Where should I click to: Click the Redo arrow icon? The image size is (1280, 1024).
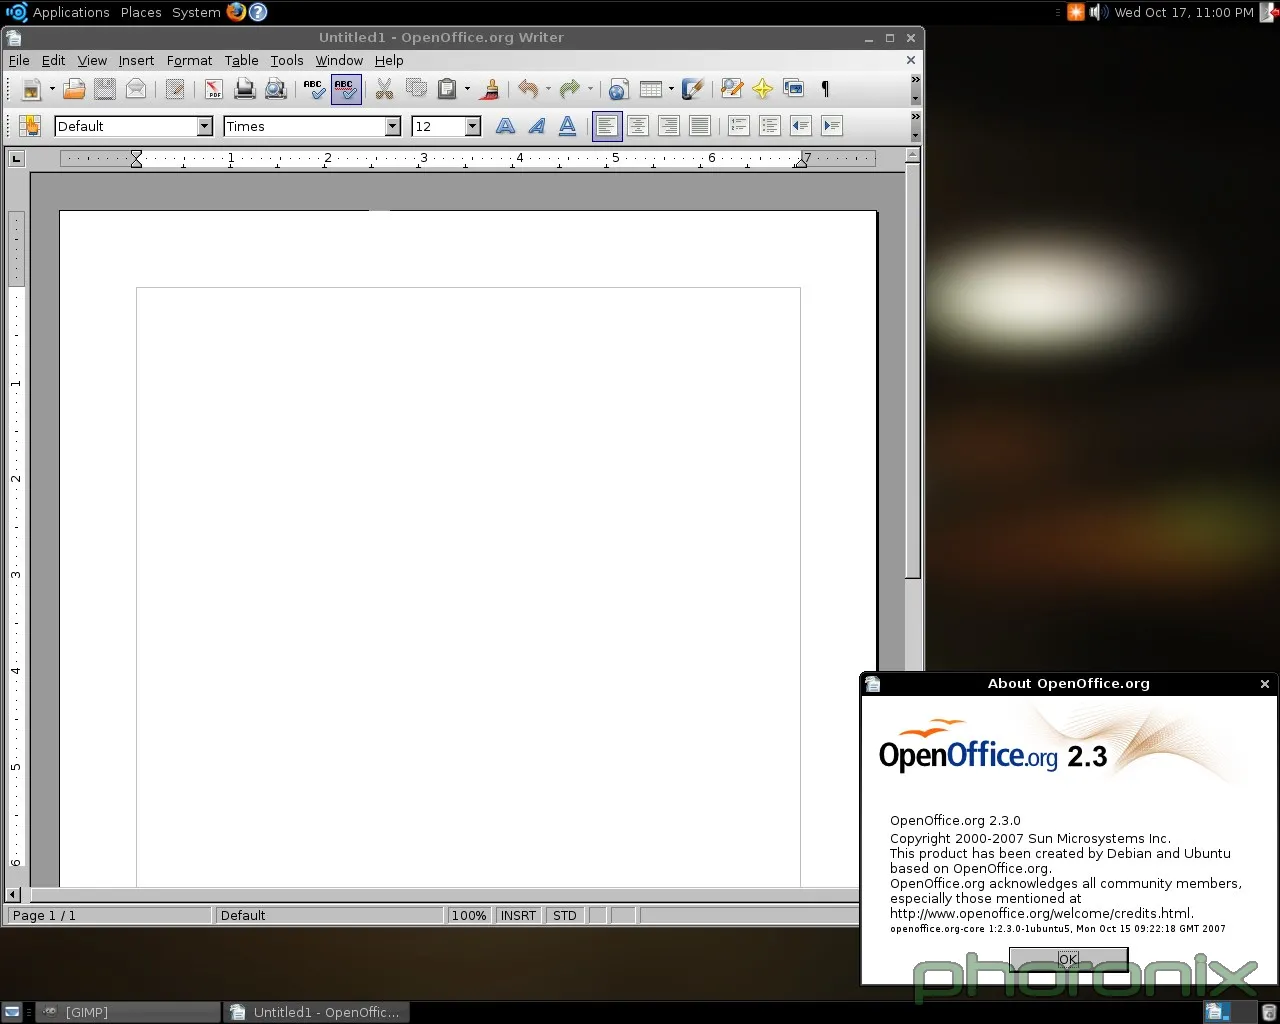coord(570,89)
